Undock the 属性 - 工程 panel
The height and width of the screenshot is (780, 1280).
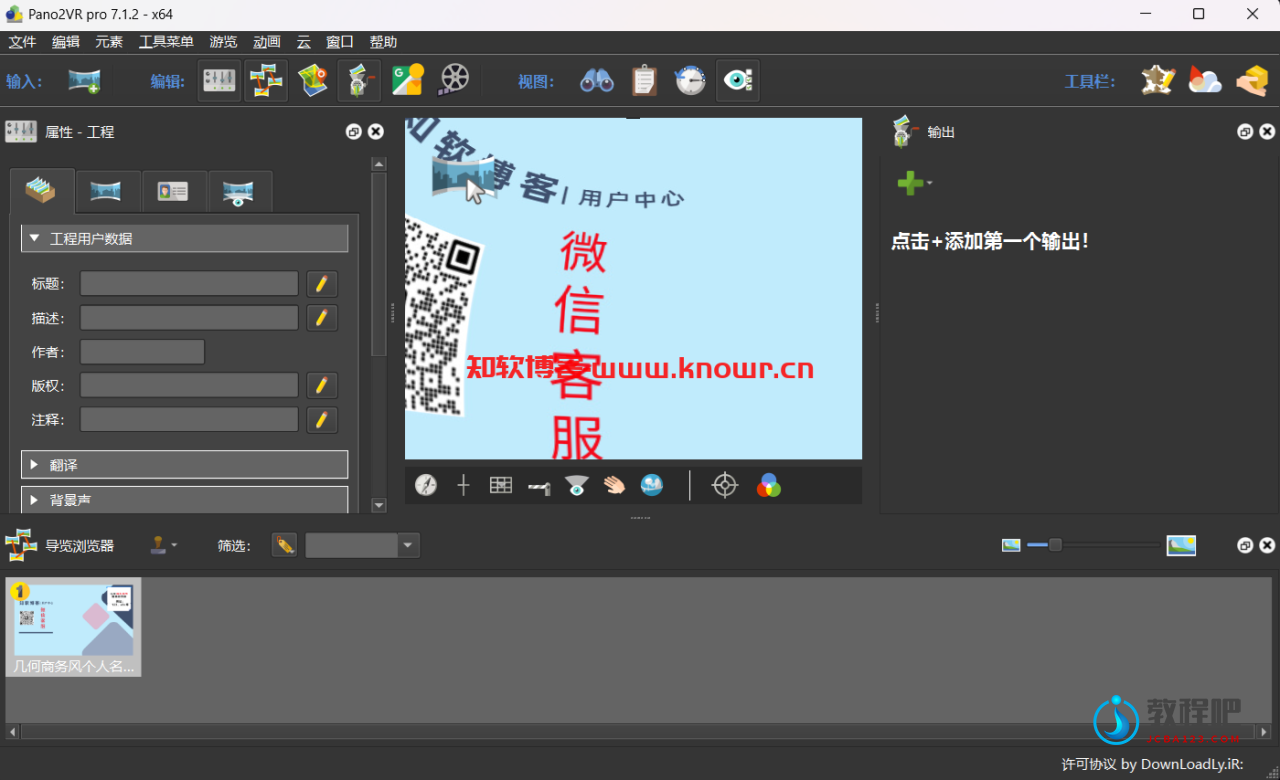click(354, 132)
